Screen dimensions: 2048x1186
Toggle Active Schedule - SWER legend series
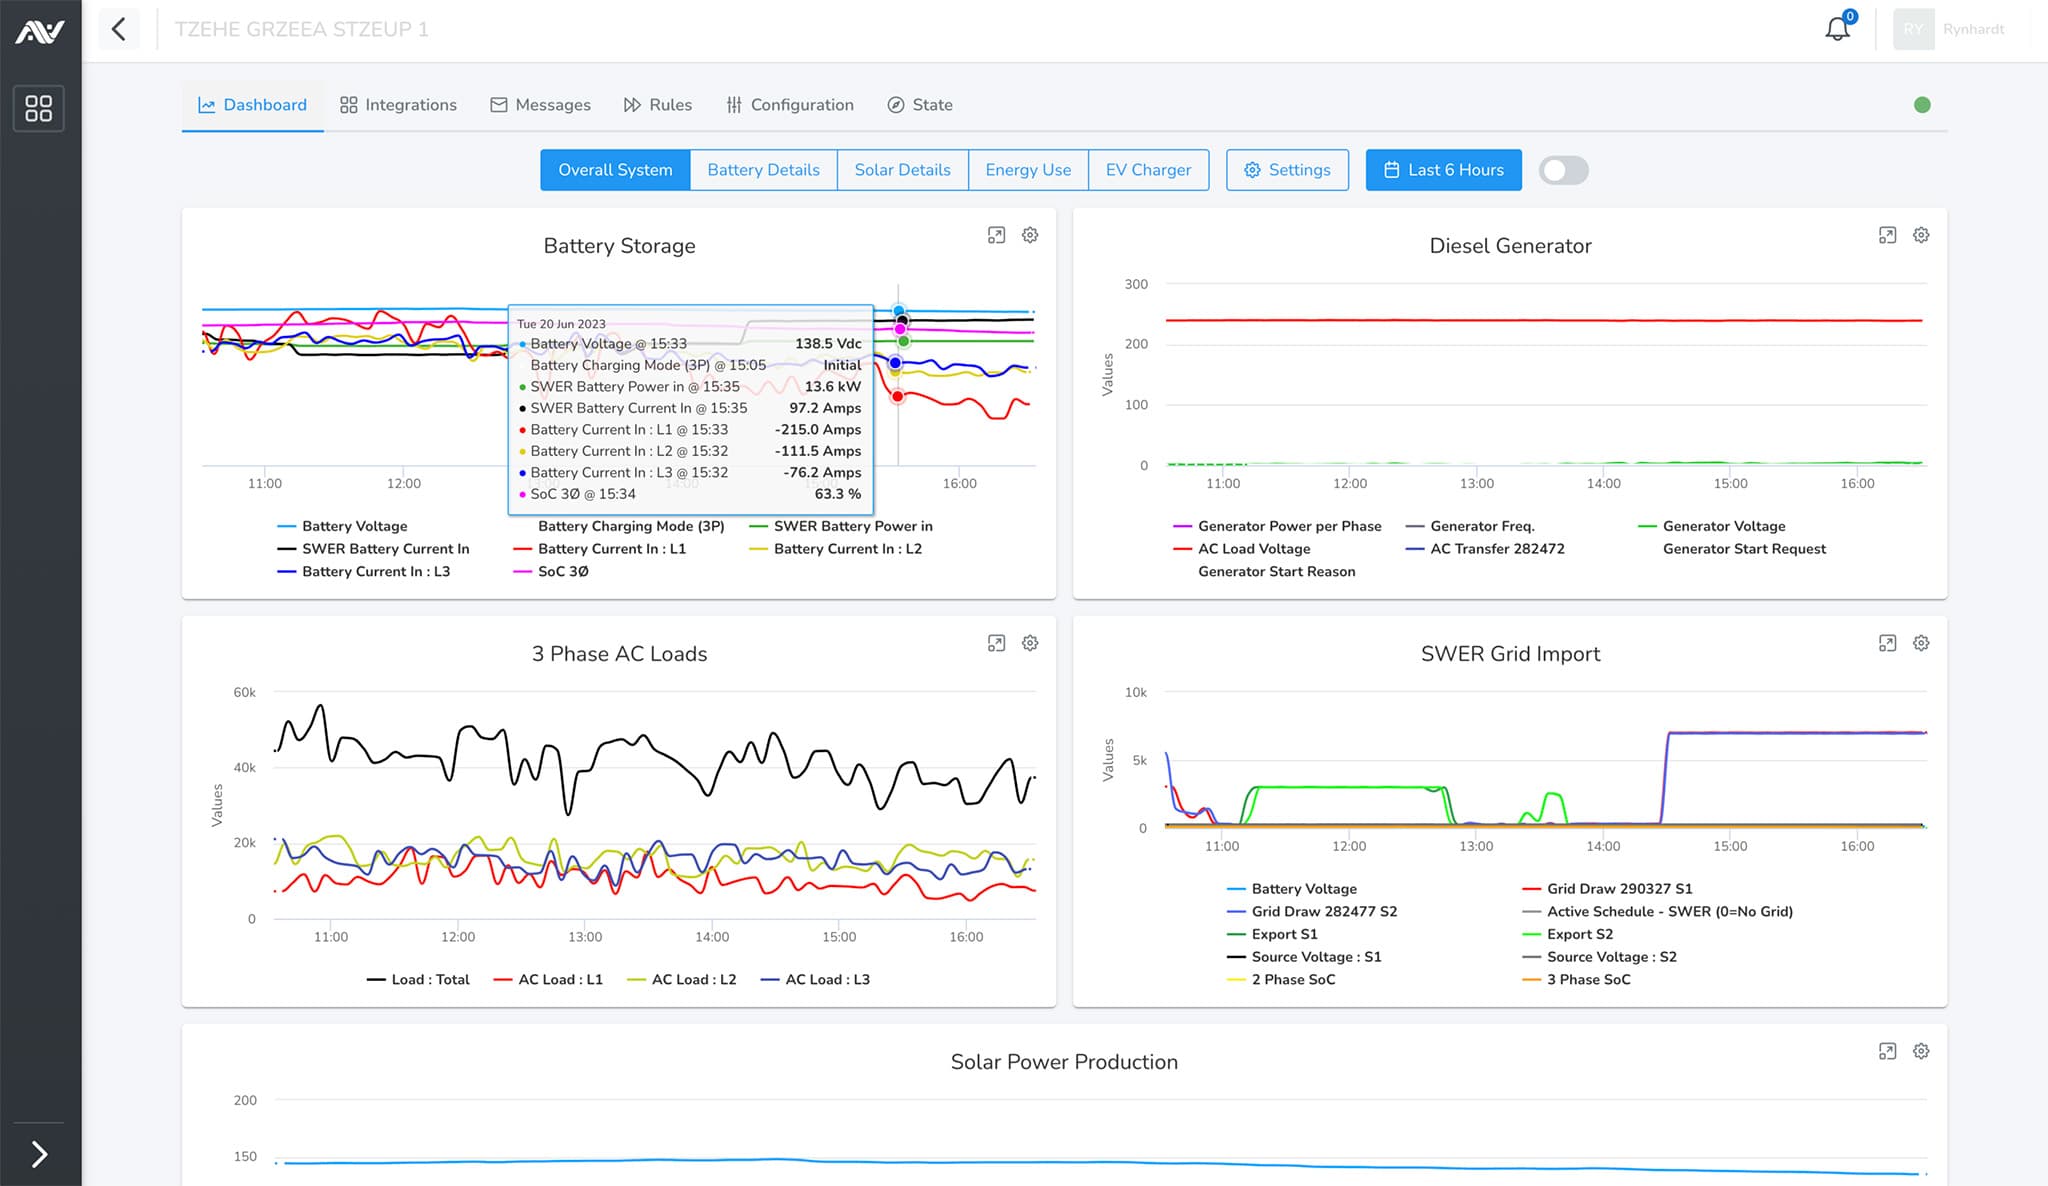click(x=1657, y=912)
